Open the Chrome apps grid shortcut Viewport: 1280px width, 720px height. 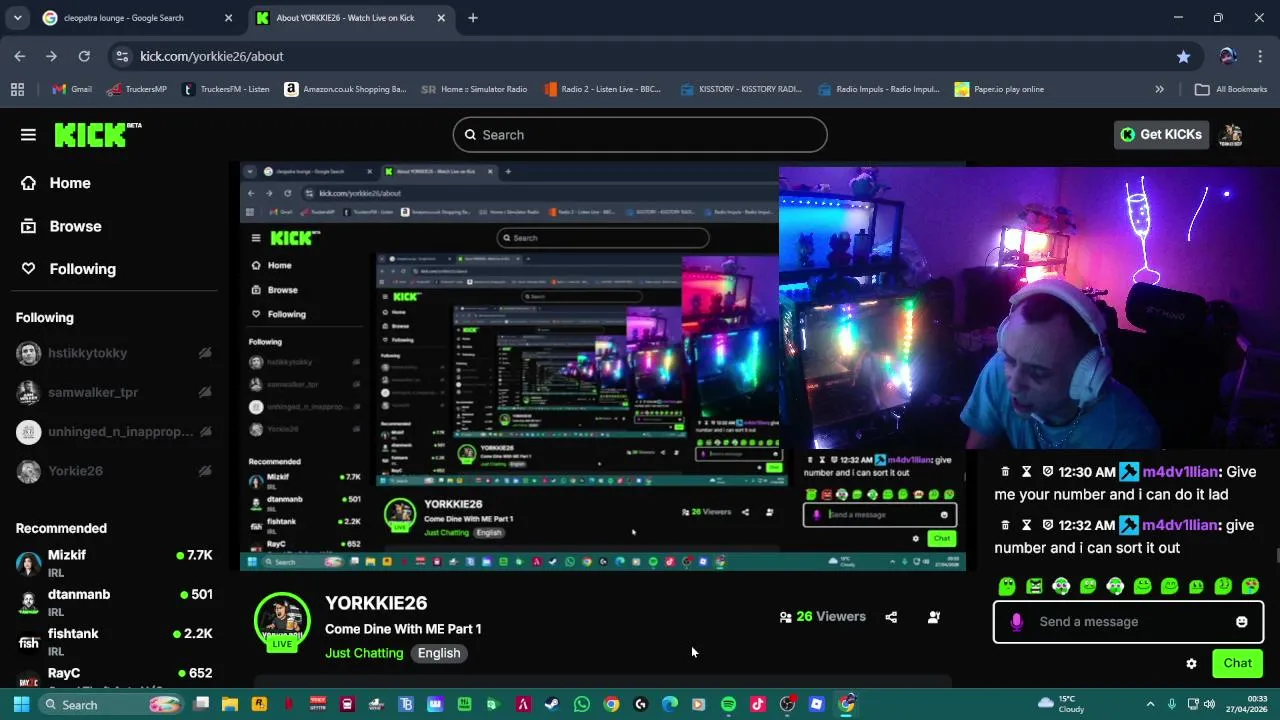(17, 89)
